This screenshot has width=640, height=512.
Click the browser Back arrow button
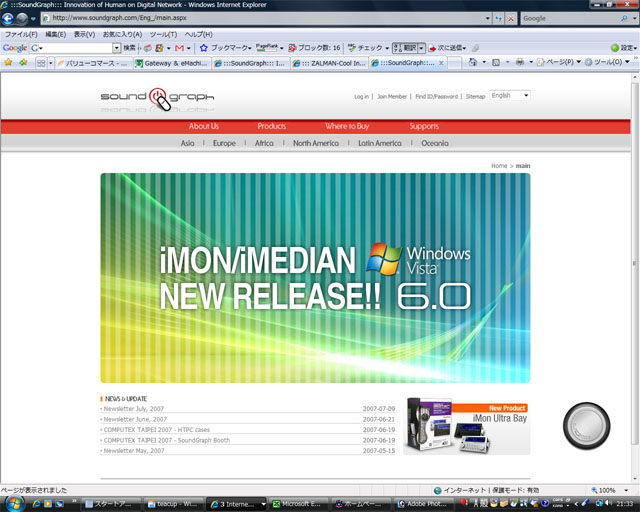(x=8, y=18)
